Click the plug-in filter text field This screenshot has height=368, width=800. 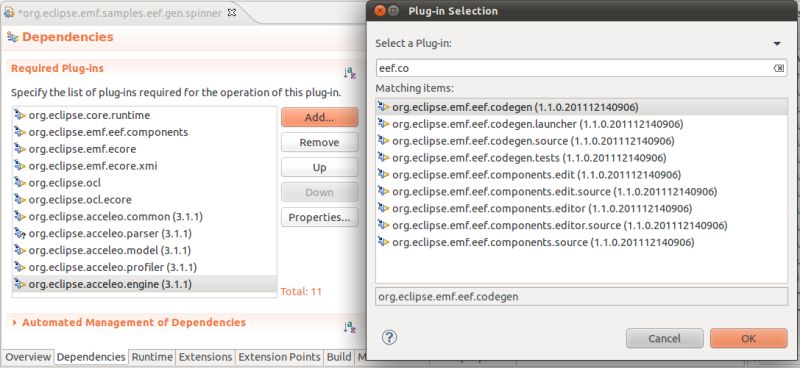click(x=574, y=68)
